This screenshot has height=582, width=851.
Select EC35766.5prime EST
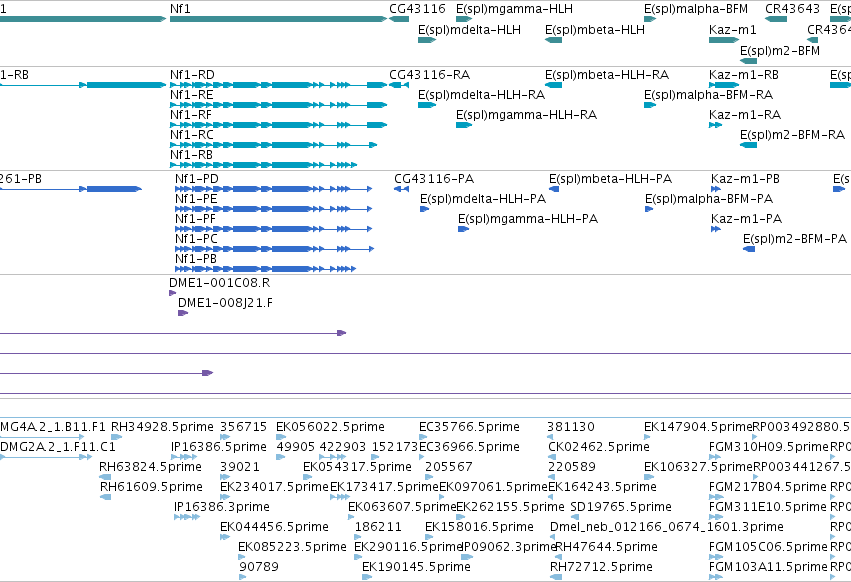pos(423,437)
